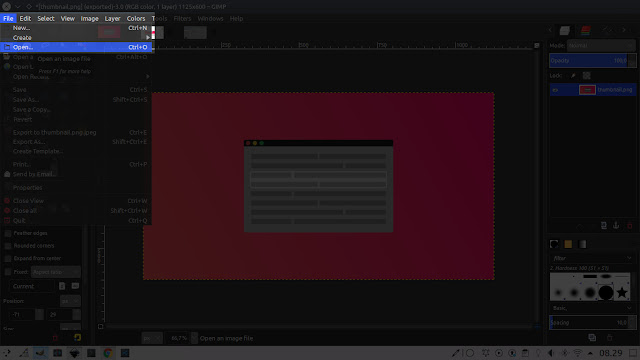640x360 pixels.
Task: Toggle the lock alpha channel icon
Action: pyautogui.click(x=587, y=76)
